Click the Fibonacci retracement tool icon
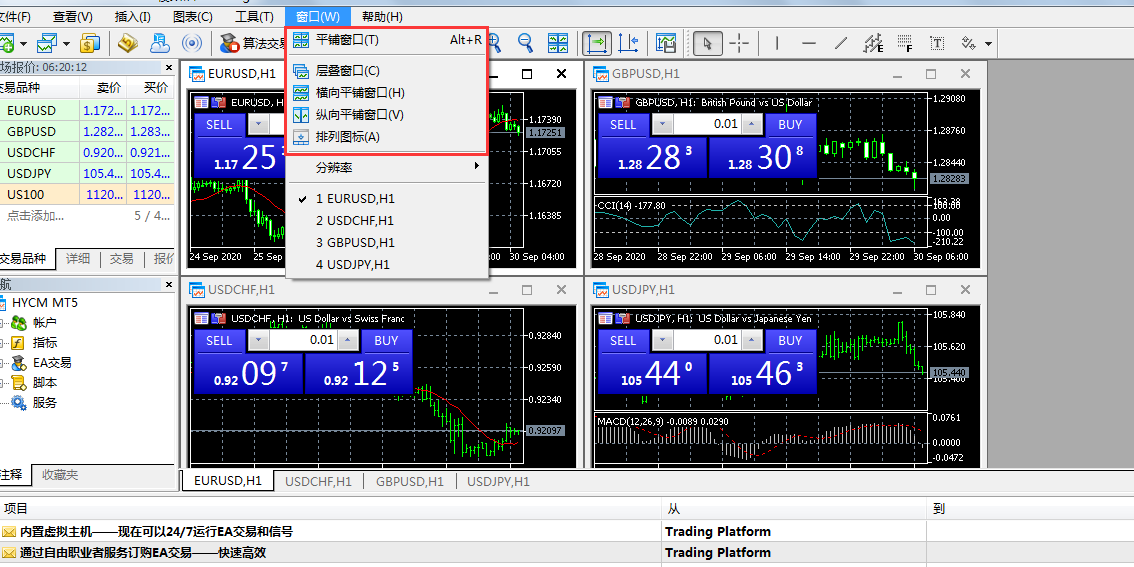 [905, 43]
